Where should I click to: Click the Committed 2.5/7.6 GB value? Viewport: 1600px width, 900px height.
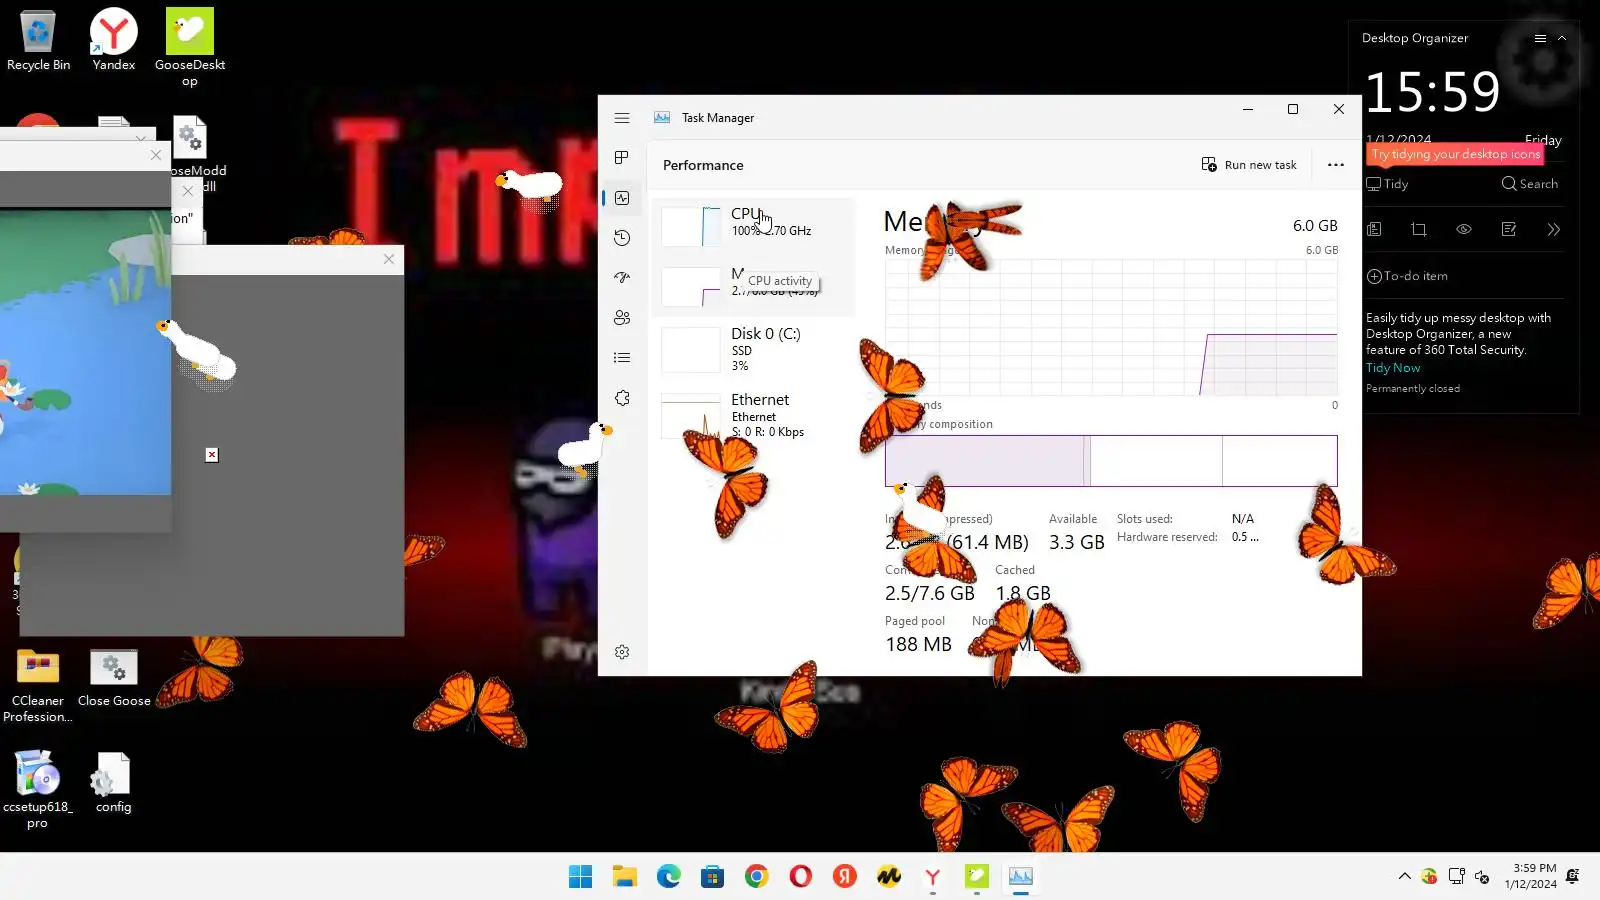[x=929, y=593]
